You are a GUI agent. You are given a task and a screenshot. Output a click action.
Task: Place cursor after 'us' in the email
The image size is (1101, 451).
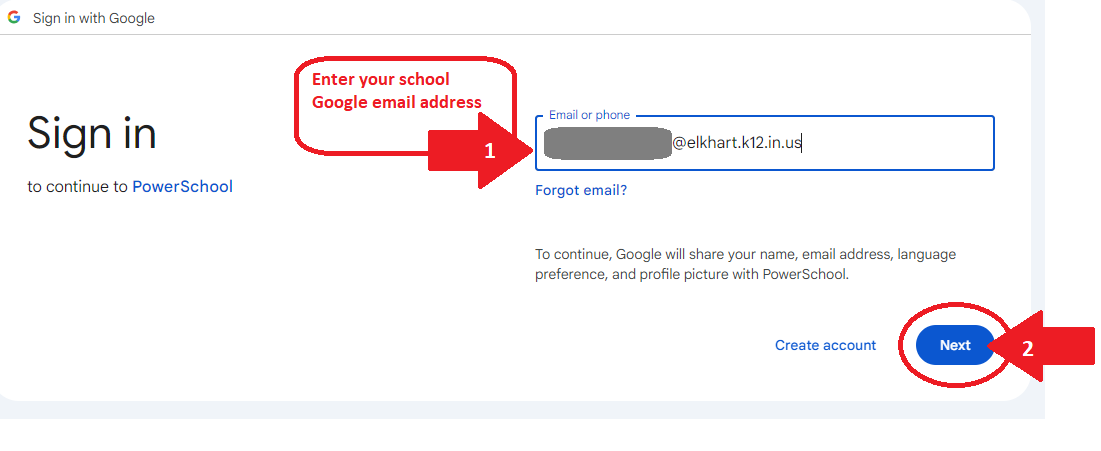[x=803, y=143]
